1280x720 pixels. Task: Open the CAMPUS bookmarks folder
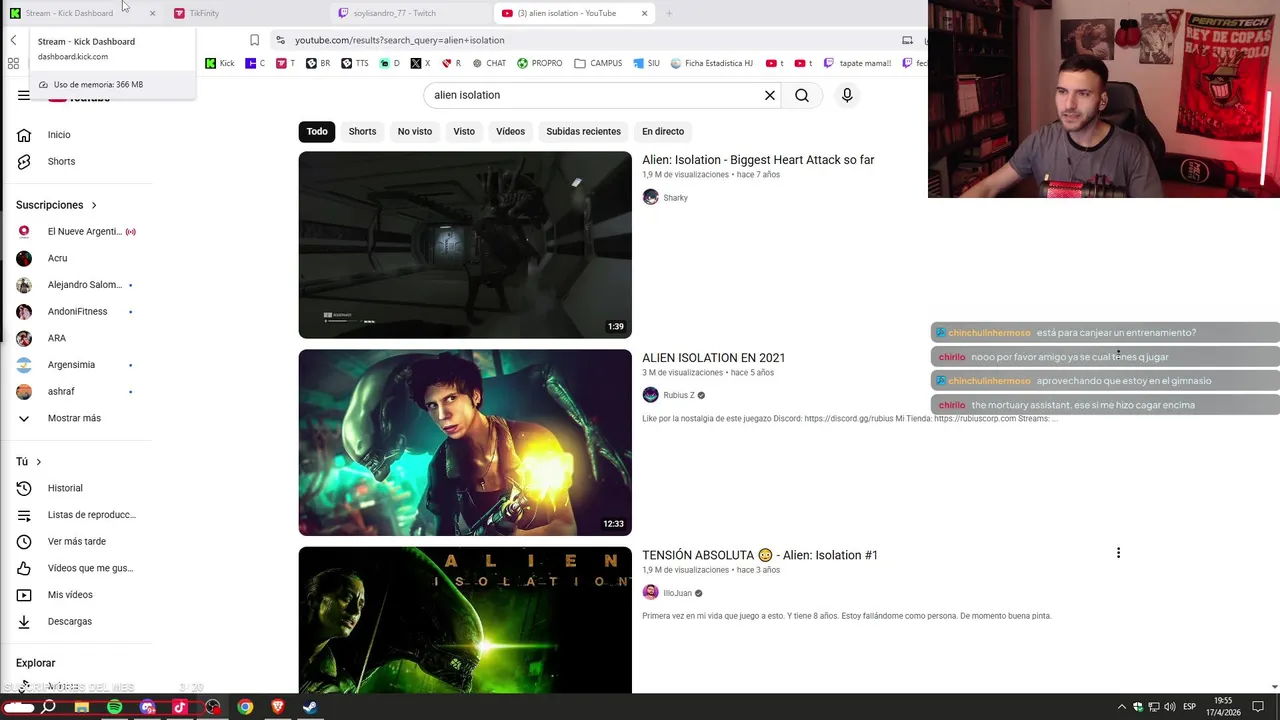tap(598, 63)
